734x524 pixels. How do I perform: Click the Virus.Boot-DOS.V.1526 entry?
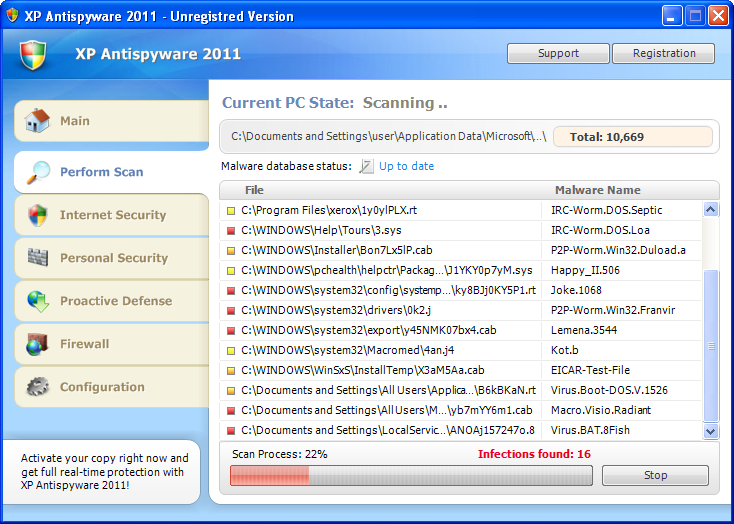609,391
